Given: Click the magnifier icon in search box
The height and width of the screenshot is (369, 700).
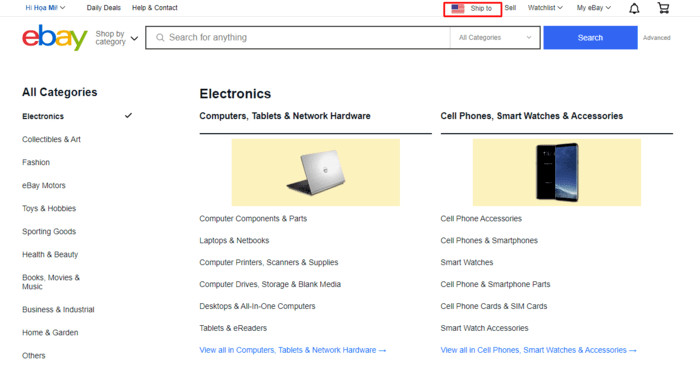Looking at the screenshot, I should click(x=160, y=37).
